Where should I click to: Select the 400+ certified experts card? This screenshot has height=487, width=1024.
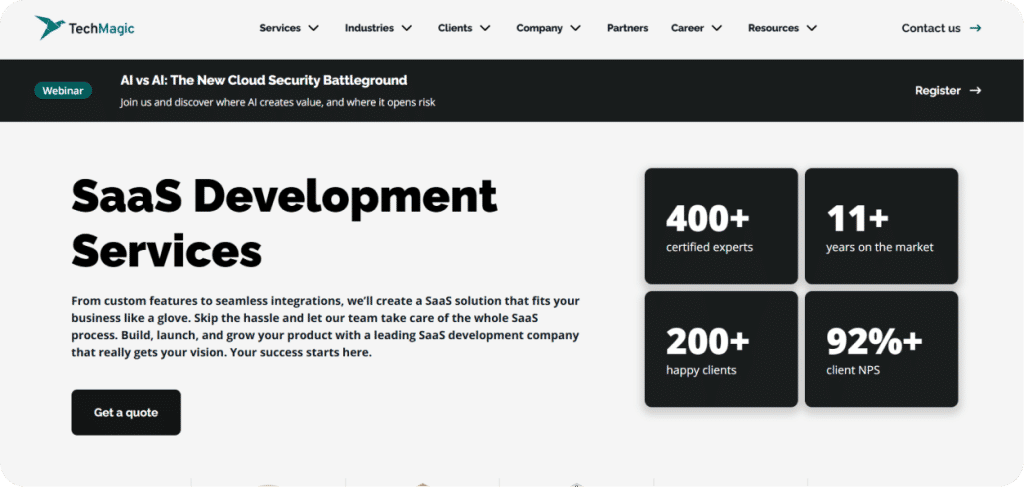click(x=721, y=226)
